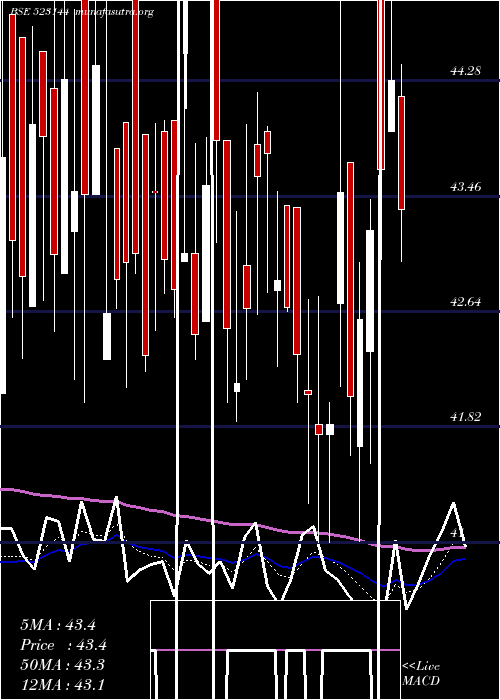The image size is (500, 700).
Task: Select the 50MA : 43.3 readout
Action: [62, 665]
